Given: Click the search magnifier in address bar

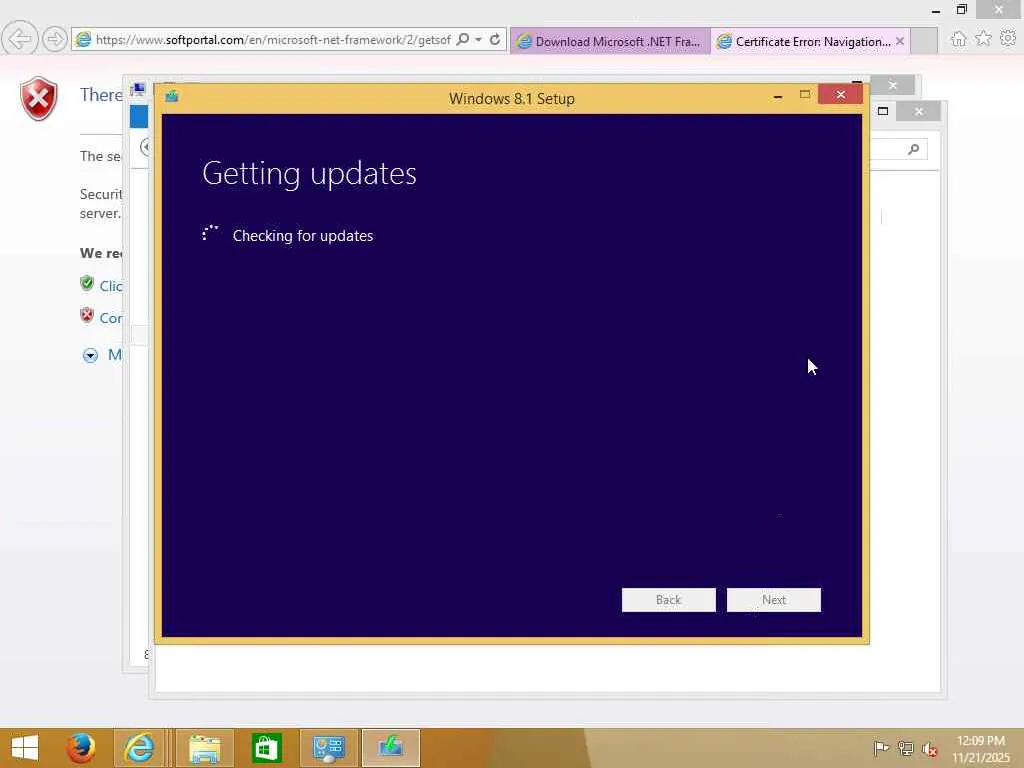Looking at the screenshot, I should point(463,39).
